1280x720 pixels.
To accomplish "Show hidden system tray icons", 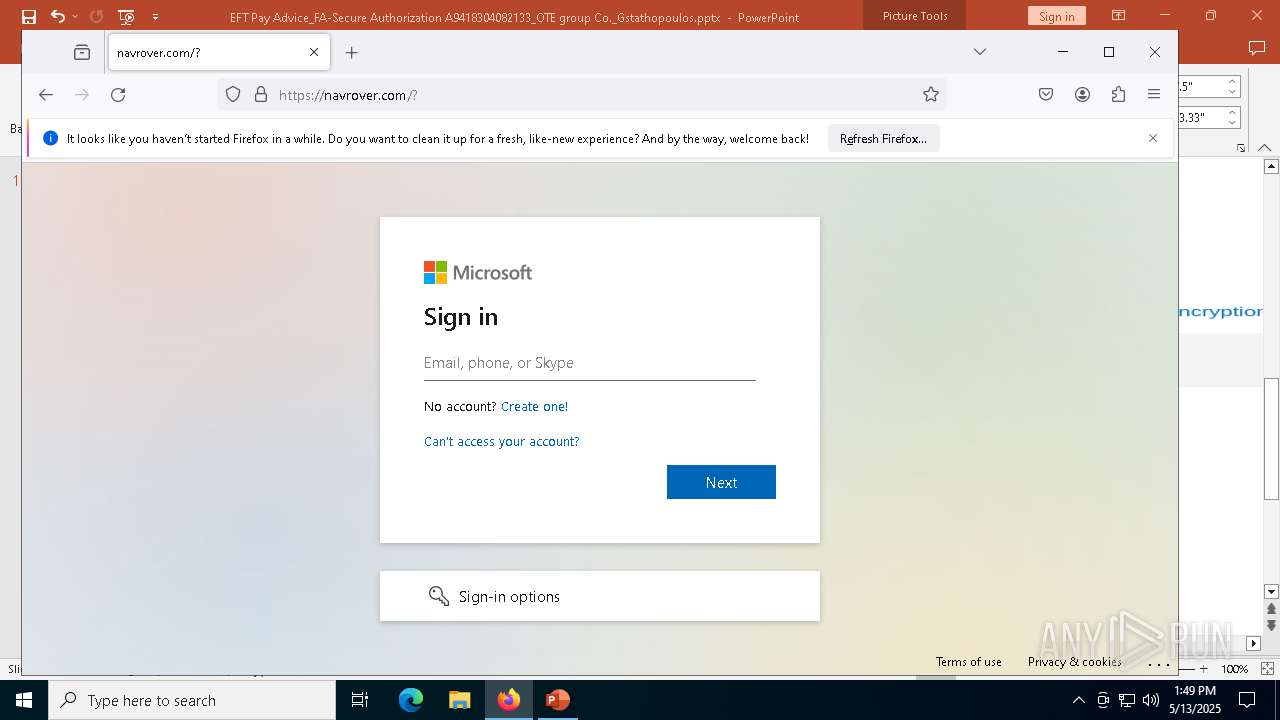I will click(1078, 700).
